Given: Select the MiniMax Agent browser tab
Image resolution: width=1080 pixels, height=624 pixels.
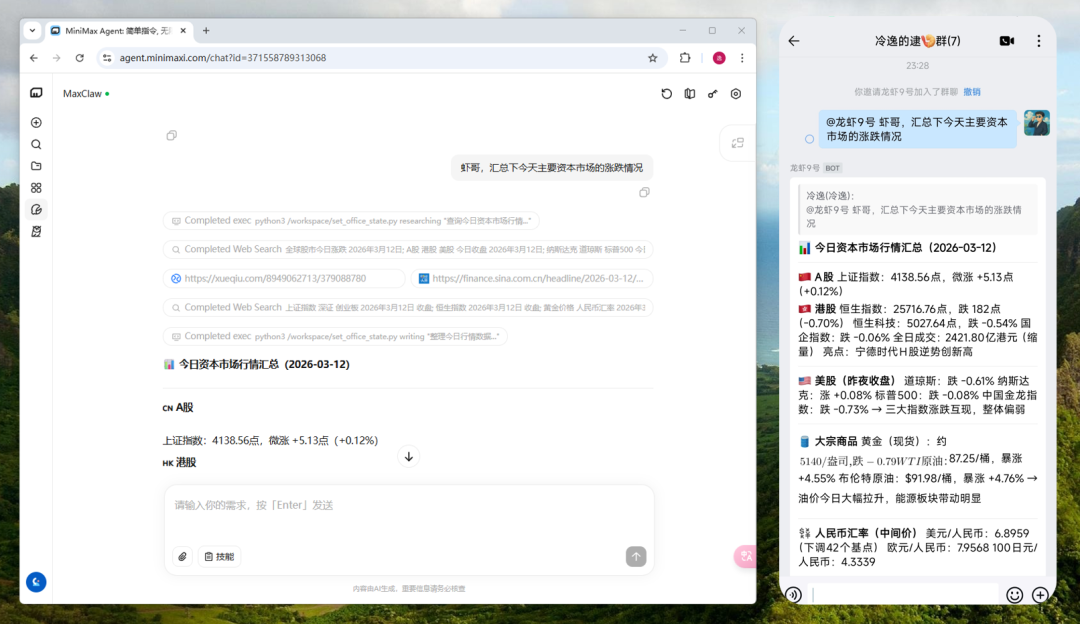Looking at the screenshot, I should [x=117, y=30].
